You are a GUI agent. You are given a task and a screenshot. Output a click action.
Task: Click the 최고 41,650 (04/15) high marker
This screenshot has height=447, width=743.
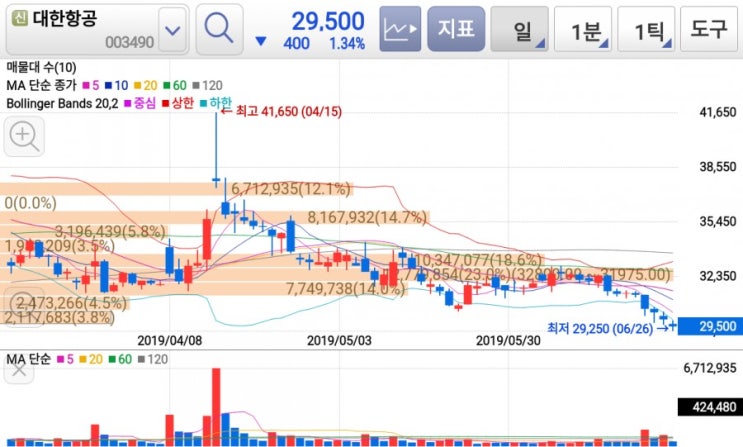tap(281, 111)
